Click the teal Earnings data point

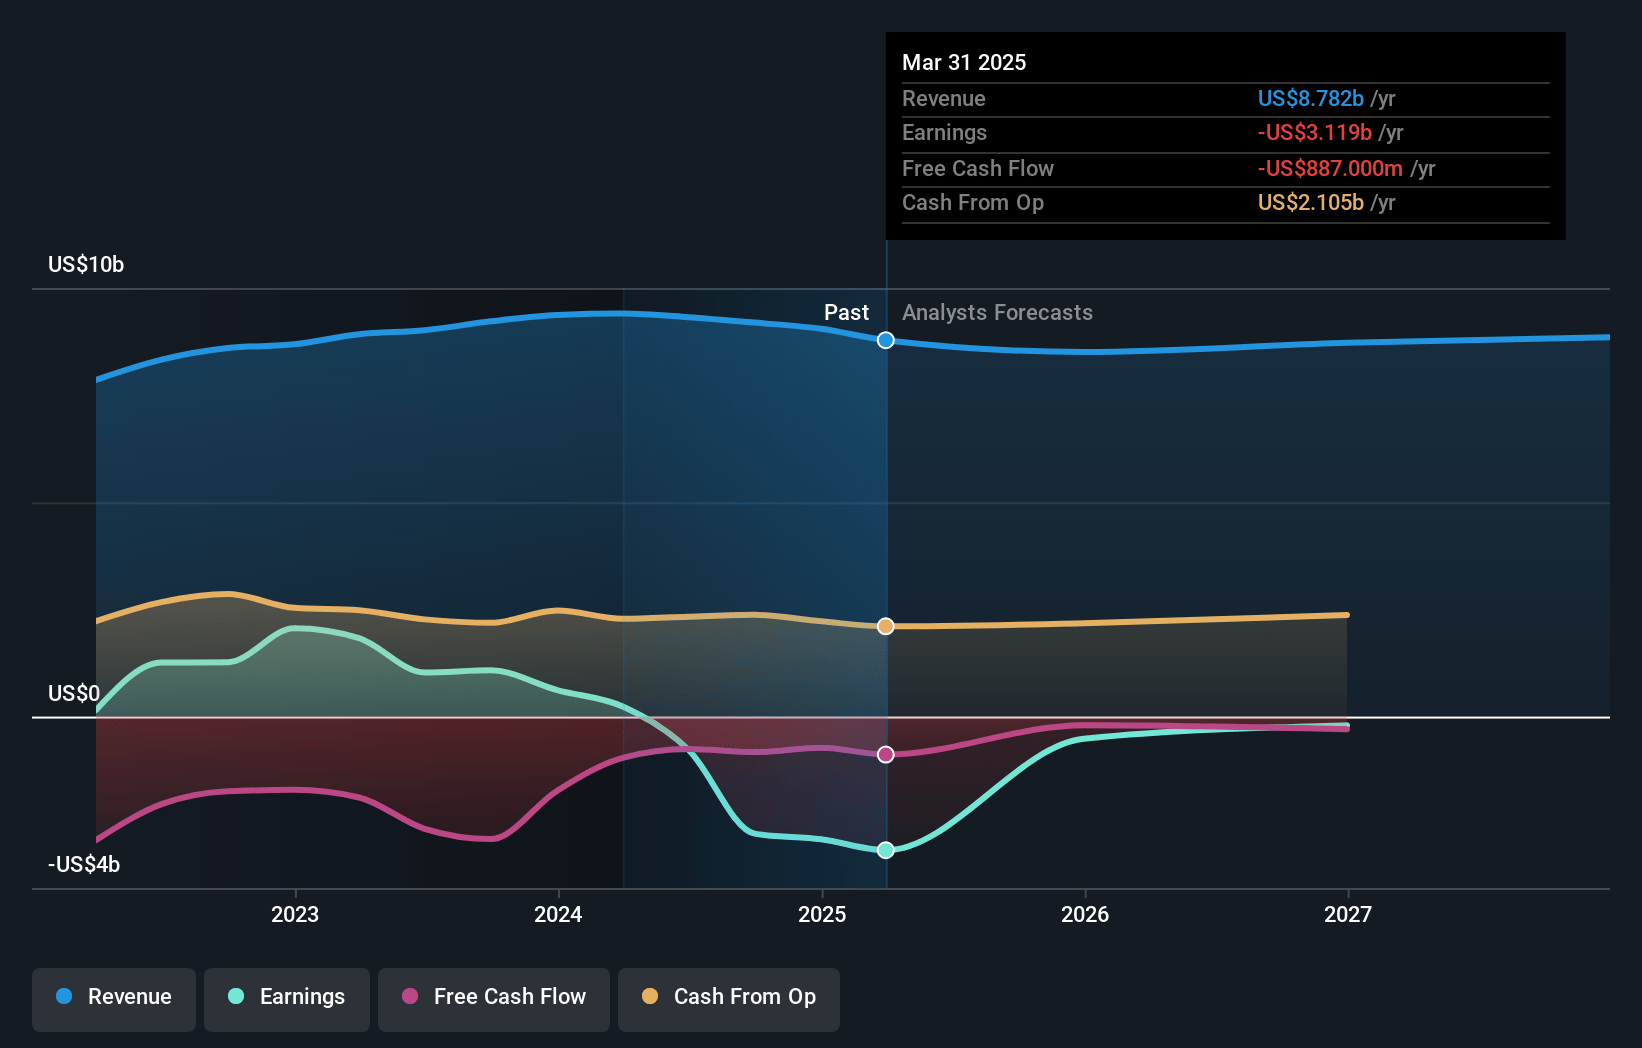pos(886,850)
